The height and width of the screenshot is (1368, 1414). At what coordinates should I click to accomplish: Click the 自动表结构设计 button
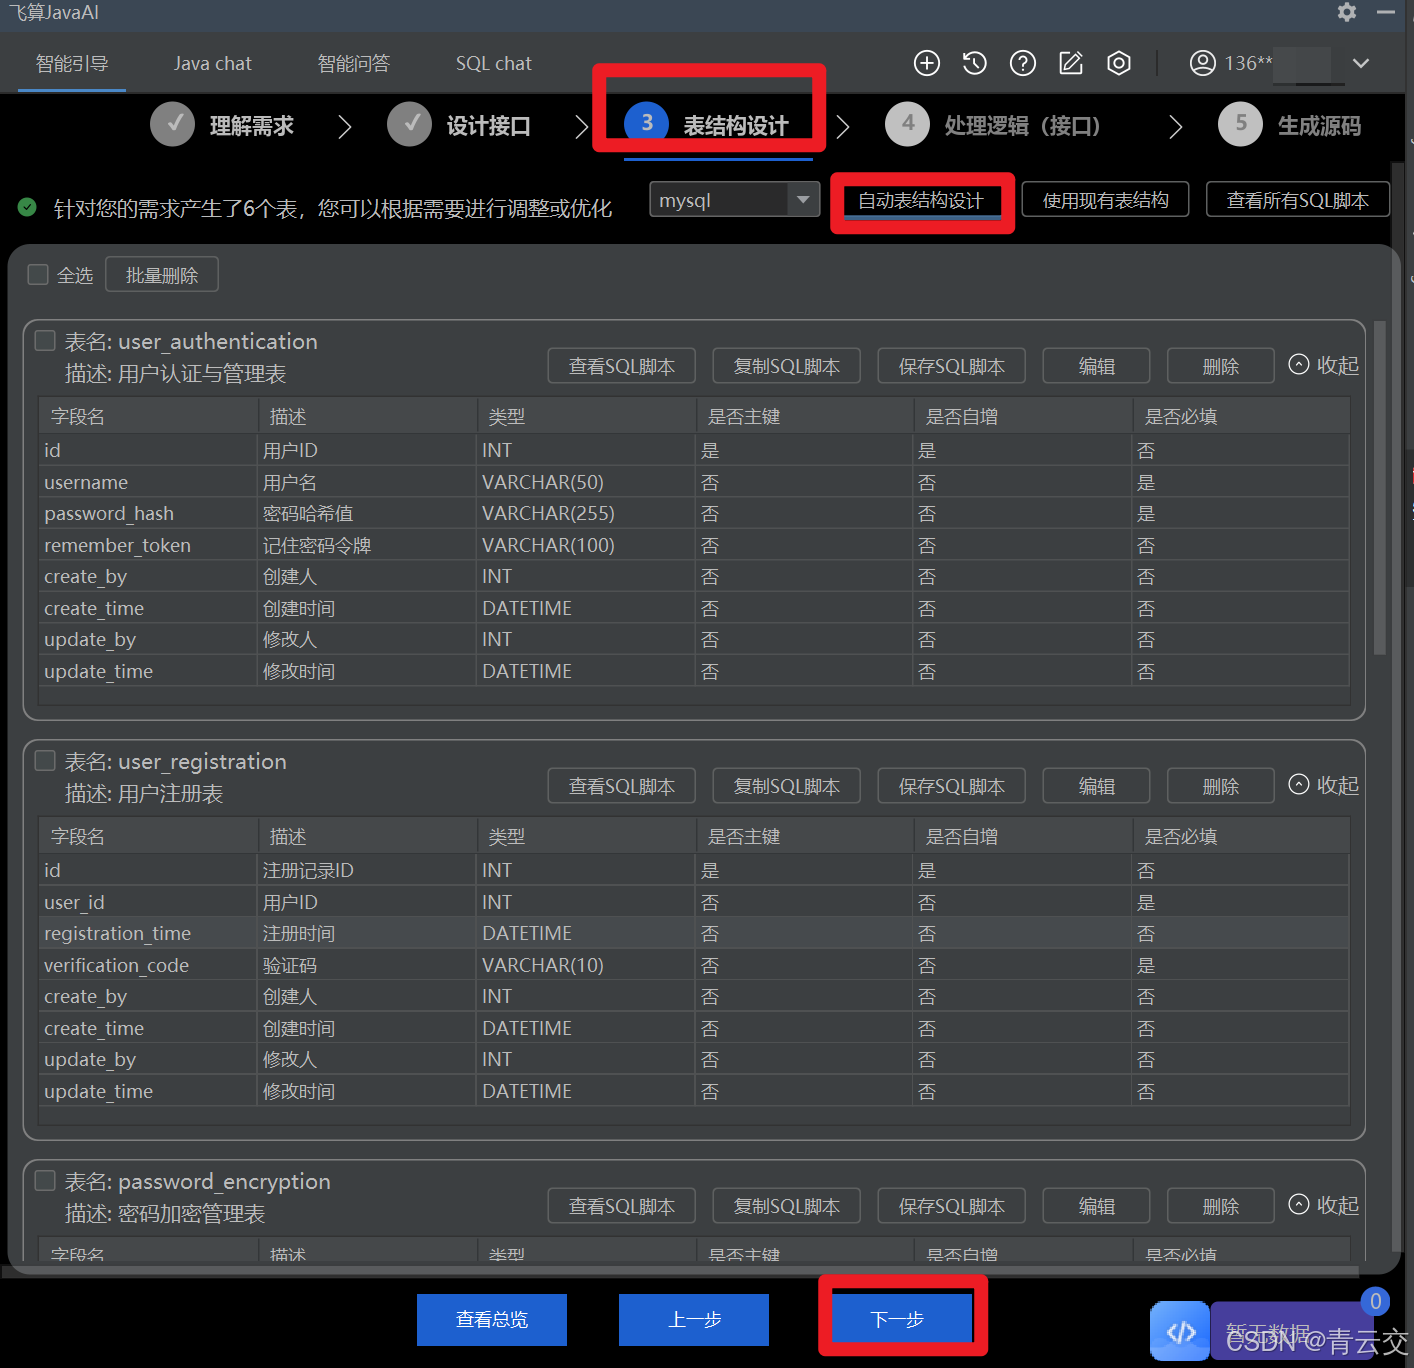921,200
